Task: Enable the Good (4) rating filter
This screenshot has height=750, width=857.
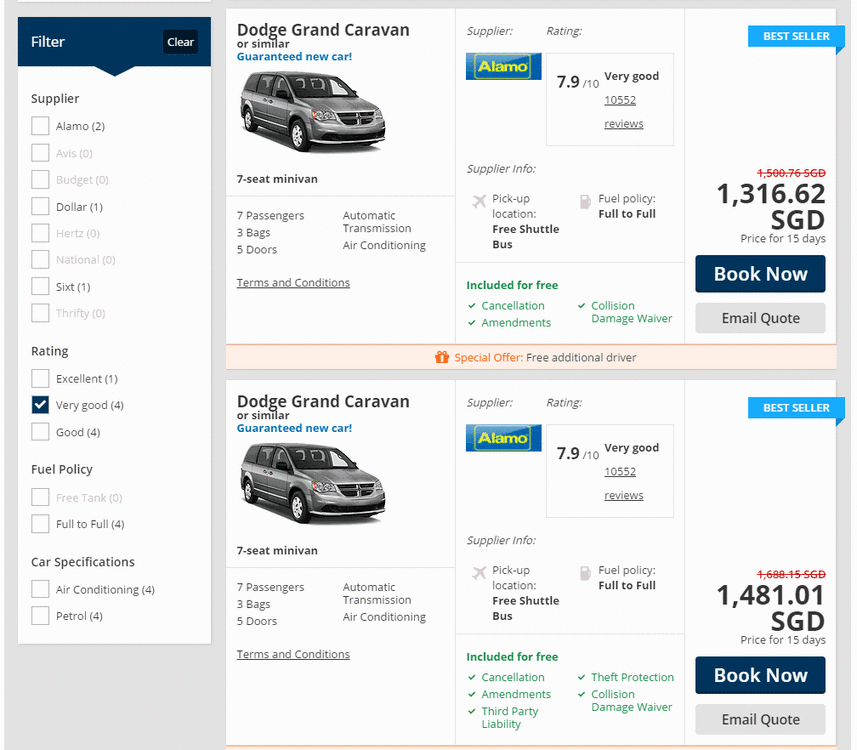Action: tap(40, 432)
